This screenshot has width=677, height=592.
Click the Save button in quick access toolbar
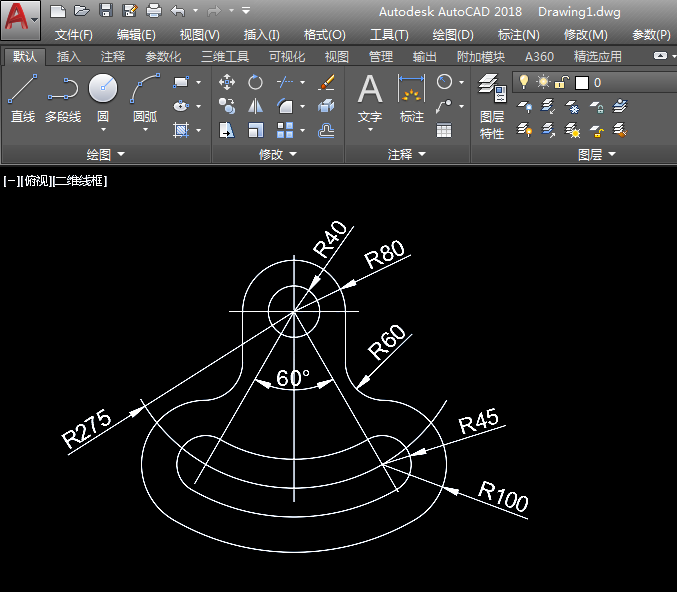click(106, 11)
